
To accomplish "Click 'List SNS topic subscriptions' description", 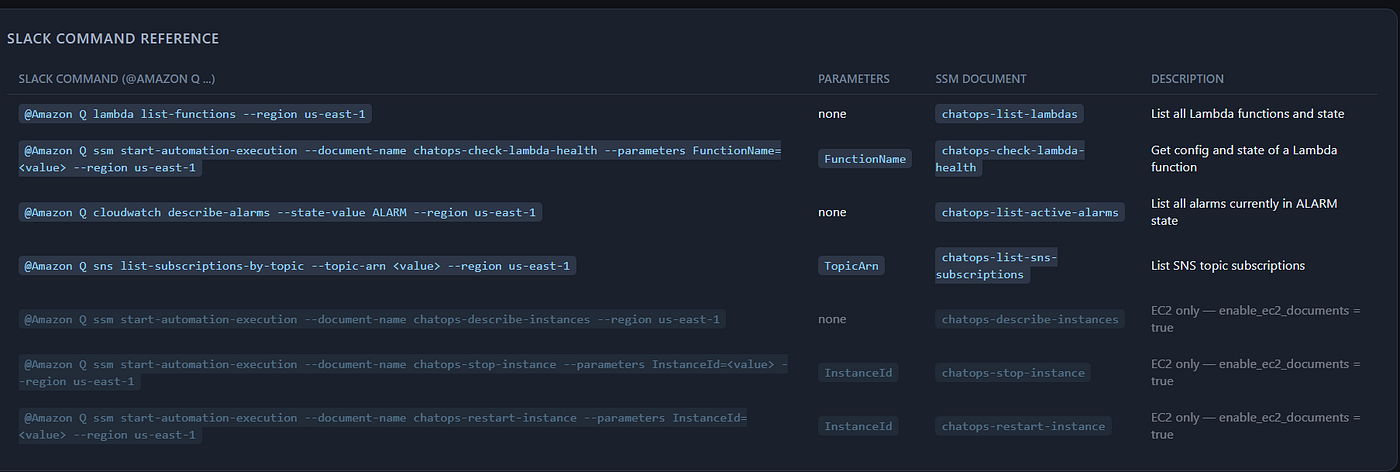I will (1228, 266).
